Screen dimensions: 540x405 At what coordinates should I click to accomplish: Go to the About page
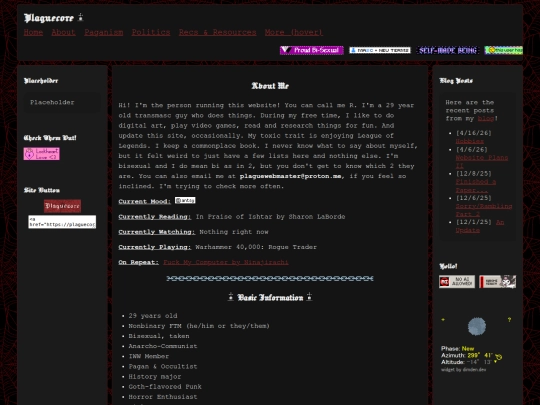pyautogui.click(x=63, y=32)
